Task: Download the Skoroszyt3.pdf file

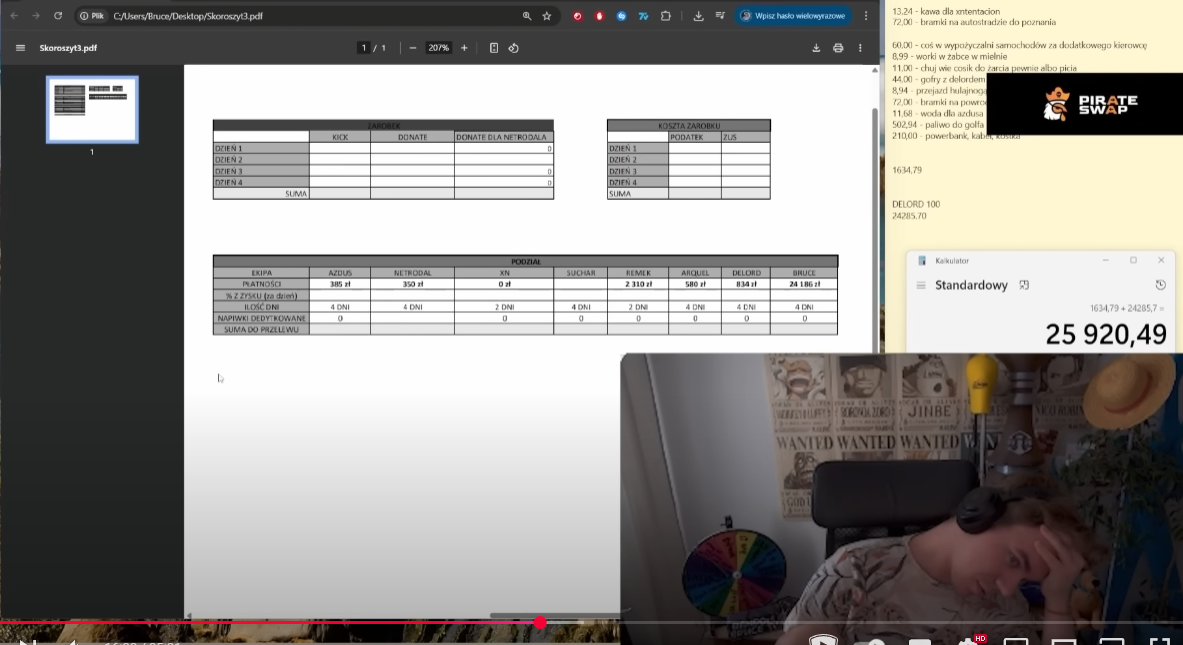Action: click(x=816, y=48)
